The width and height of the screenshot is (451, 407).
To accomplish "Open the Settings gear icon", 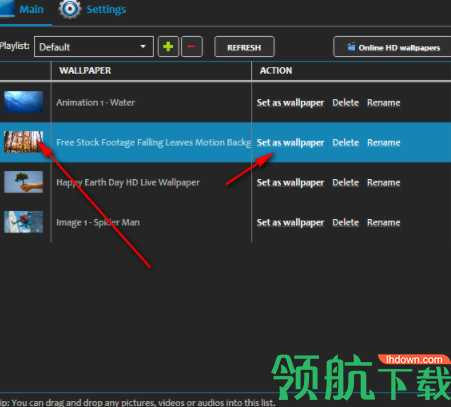I will [x=70, y=9].
